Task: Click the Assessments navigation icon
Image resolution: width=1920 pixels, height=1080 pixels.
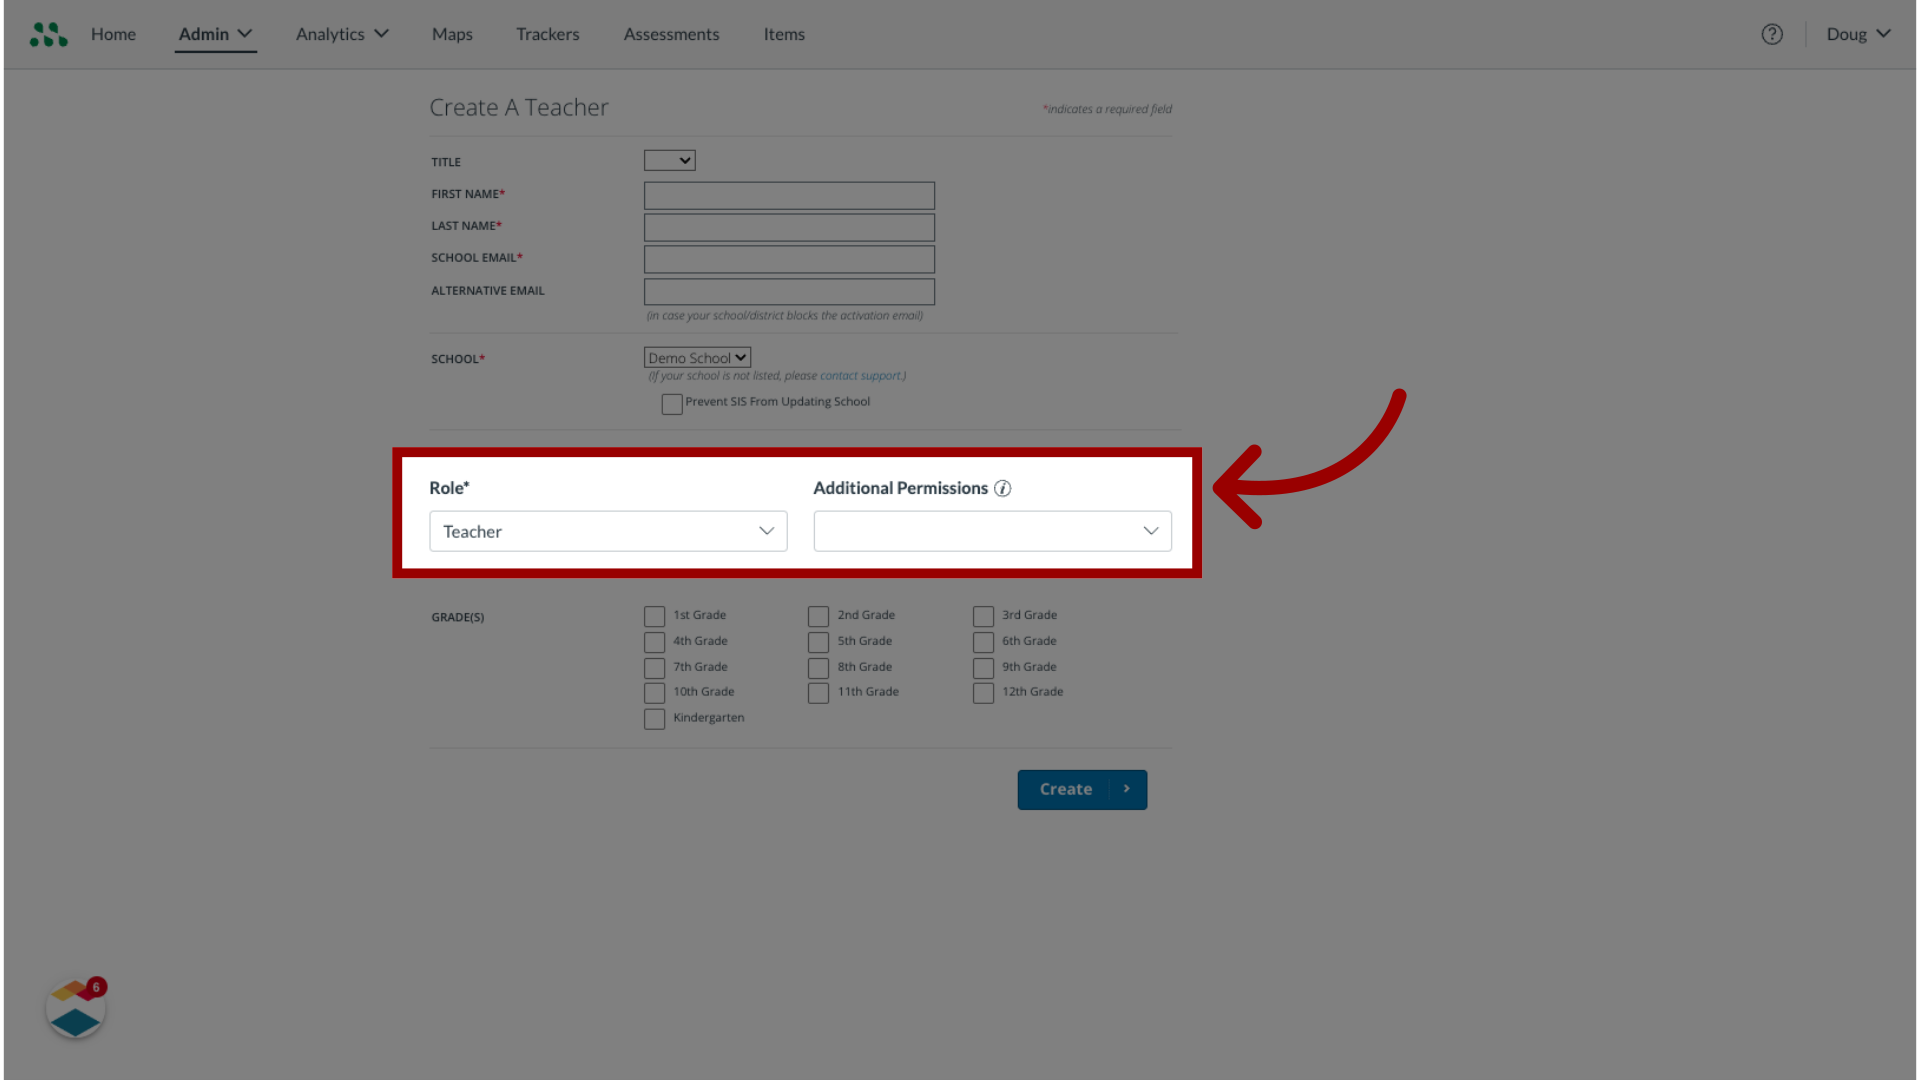Action: click(671, 33)
